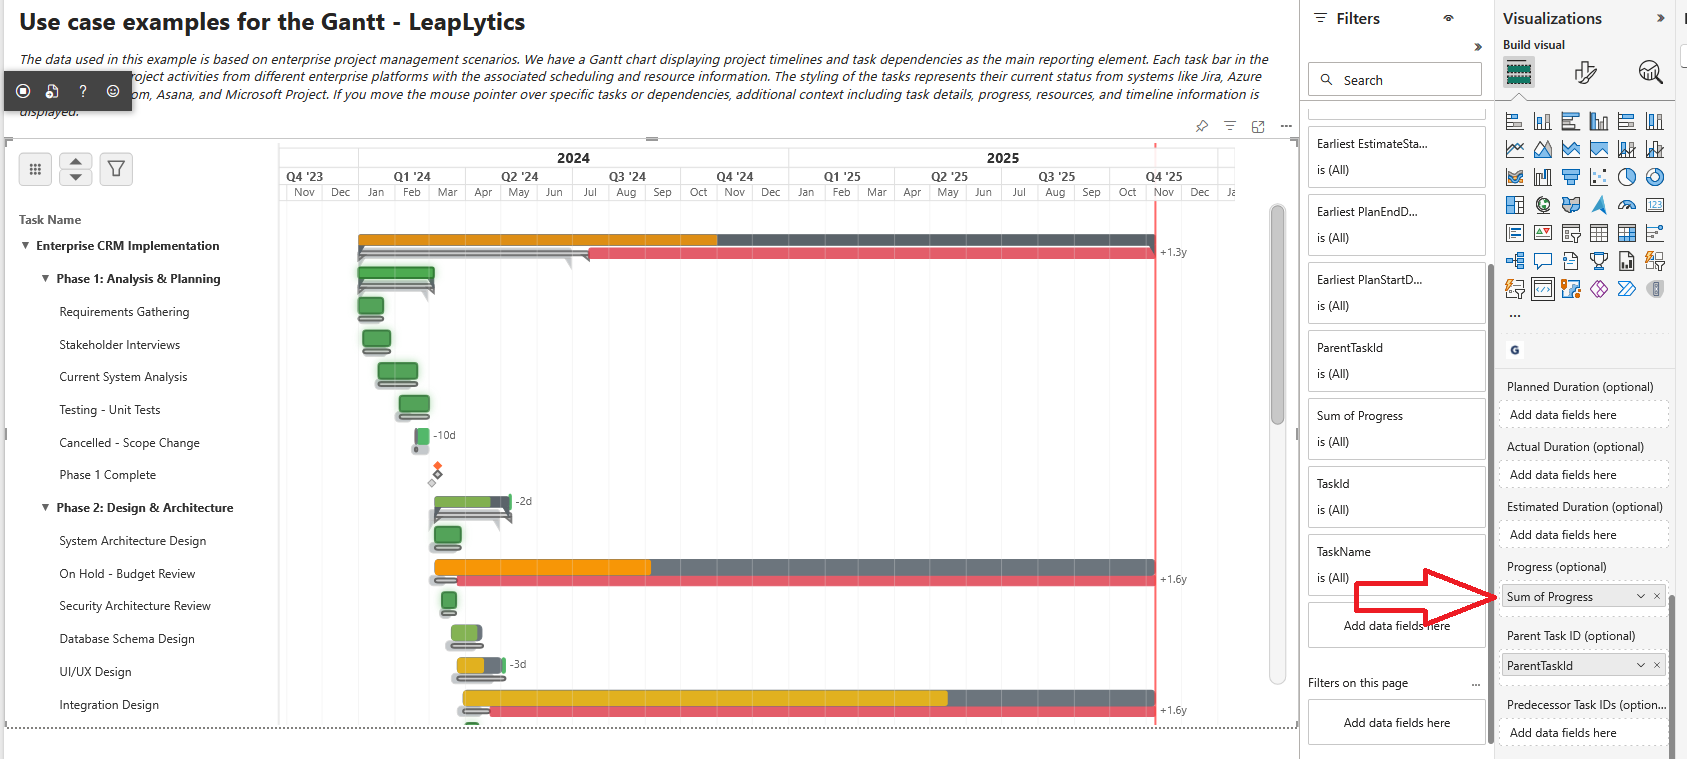Pin the Gantt visual using pin icon
Viewport: 1687px width, 759px height.
coord(1202,126)
